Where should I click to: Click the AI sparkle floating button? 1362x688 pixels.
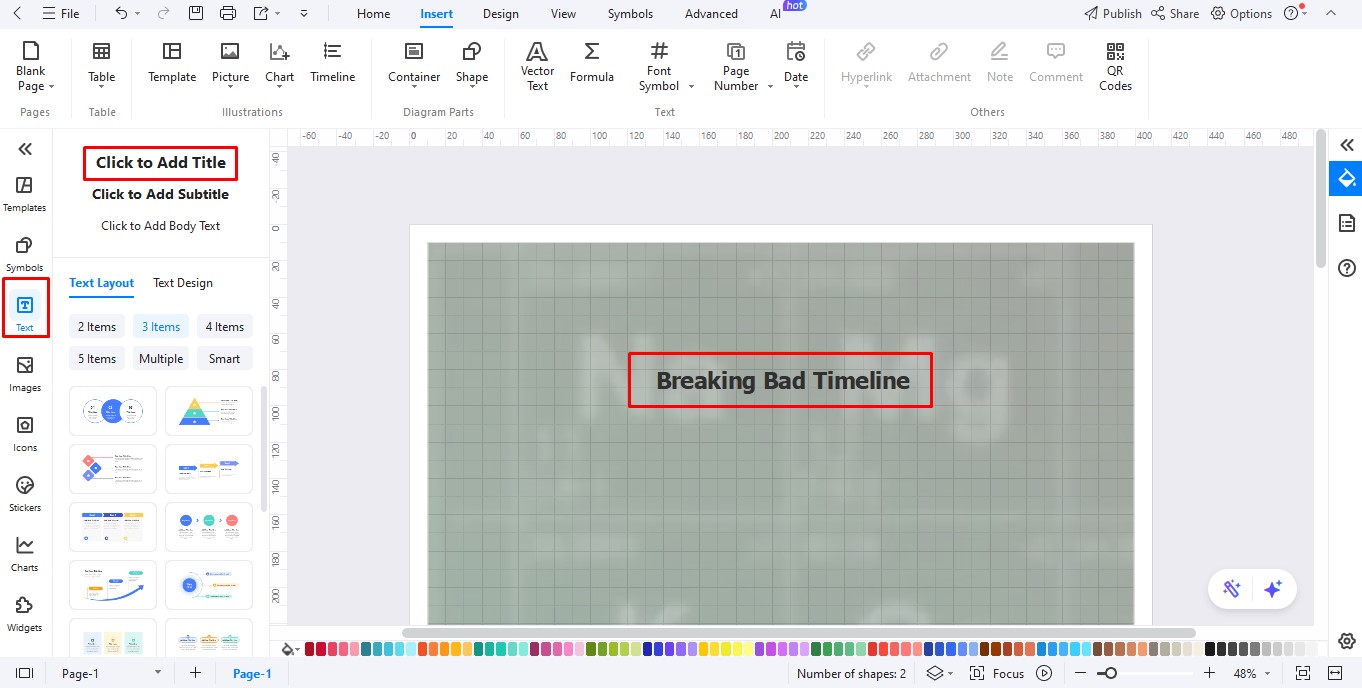(1273, 589)
